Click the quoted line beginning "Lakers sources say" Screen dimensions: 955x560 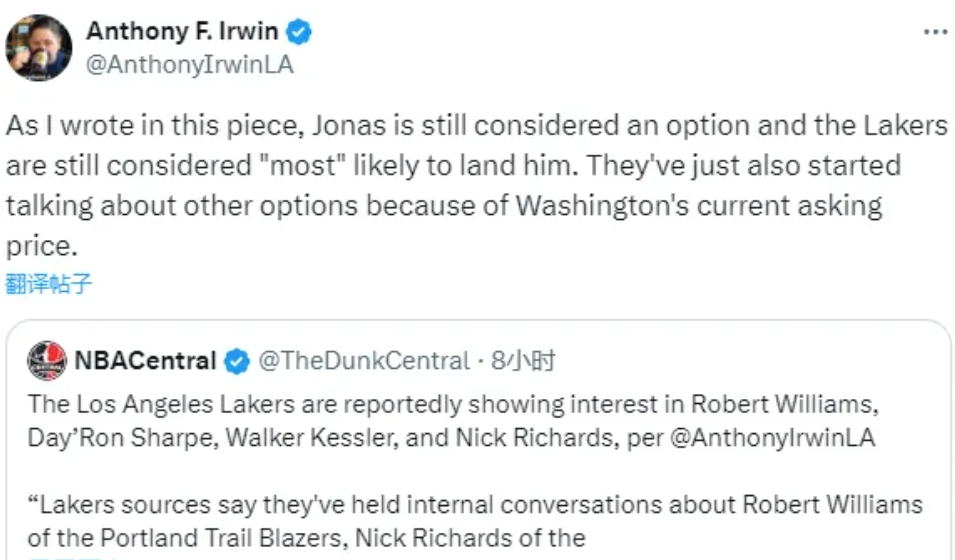[475, 504]
